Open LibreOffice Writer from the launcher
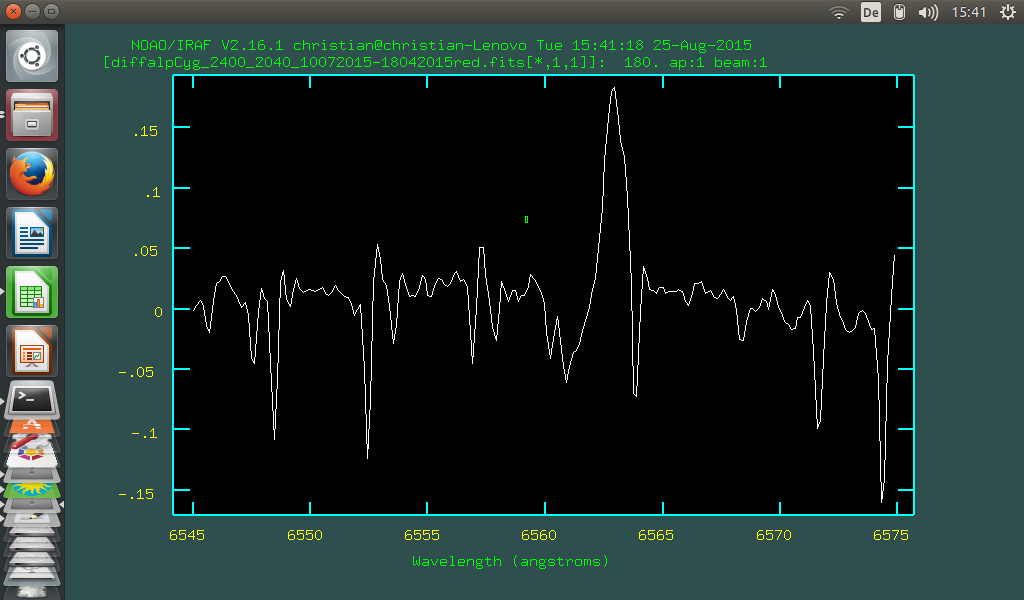Screen dimensions: 1024x600 click(x=31, y=232)
